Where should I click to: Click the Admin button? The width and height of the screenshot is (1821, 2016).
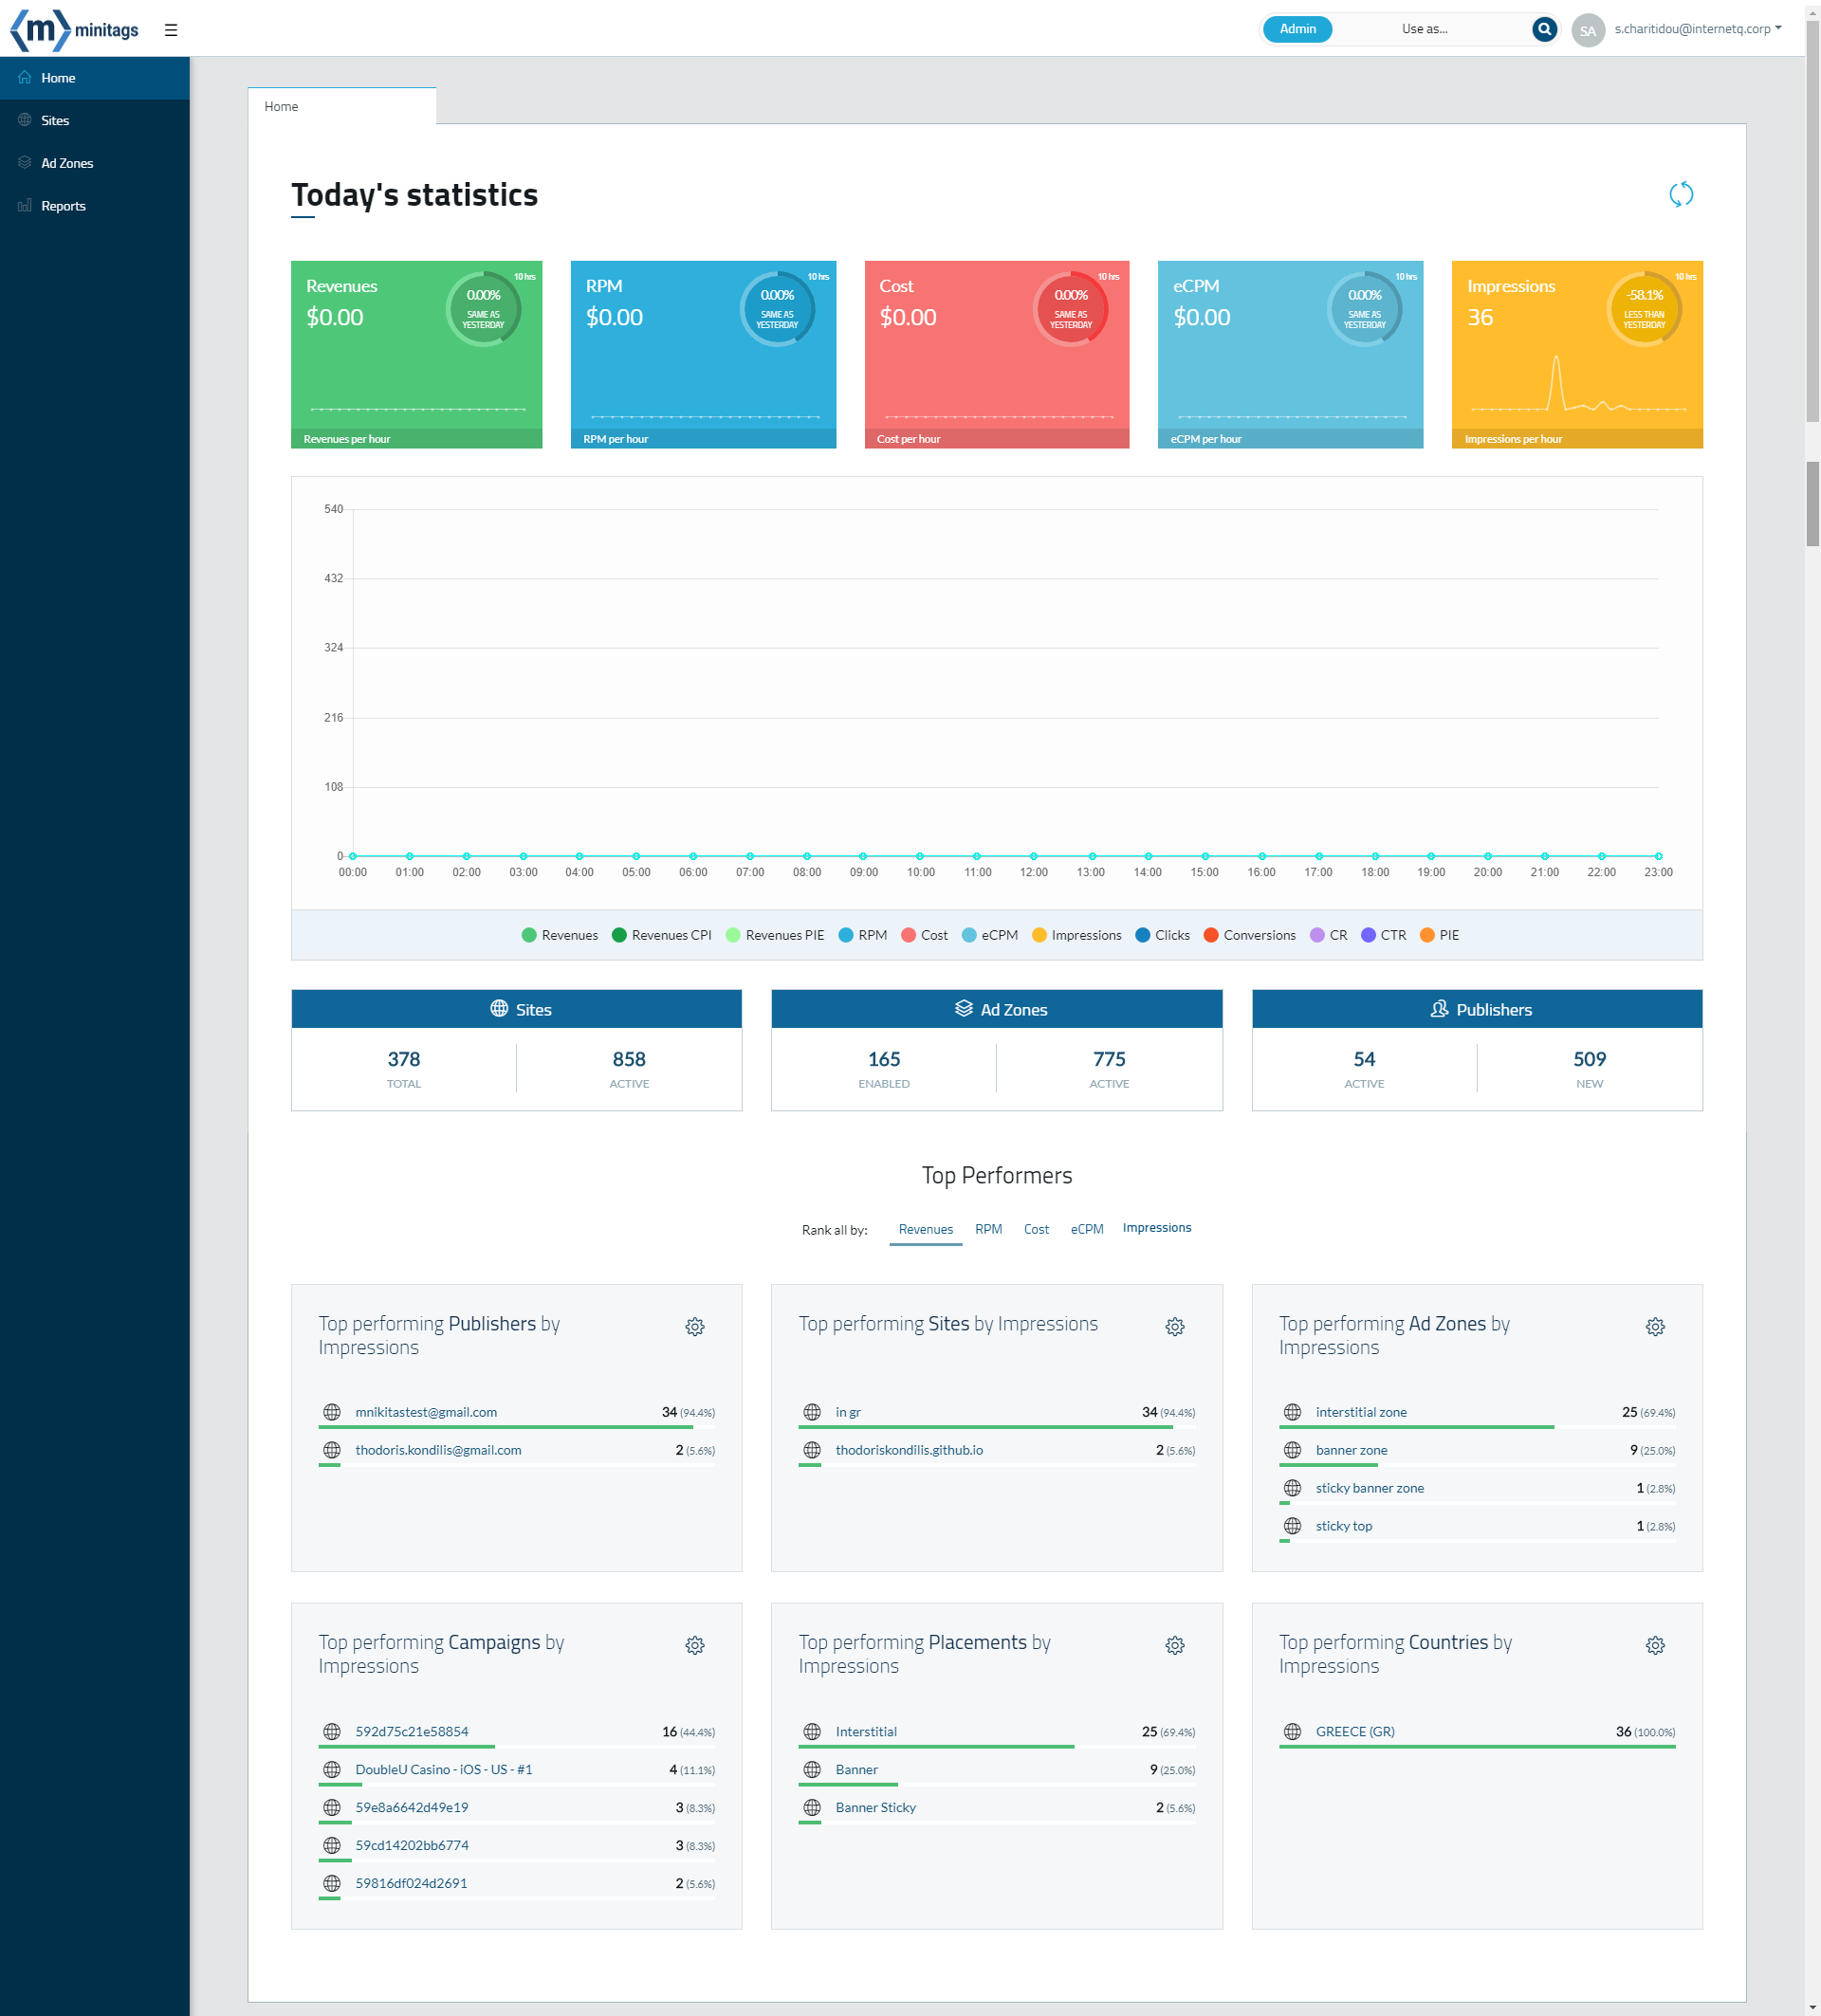point(1297,29)
